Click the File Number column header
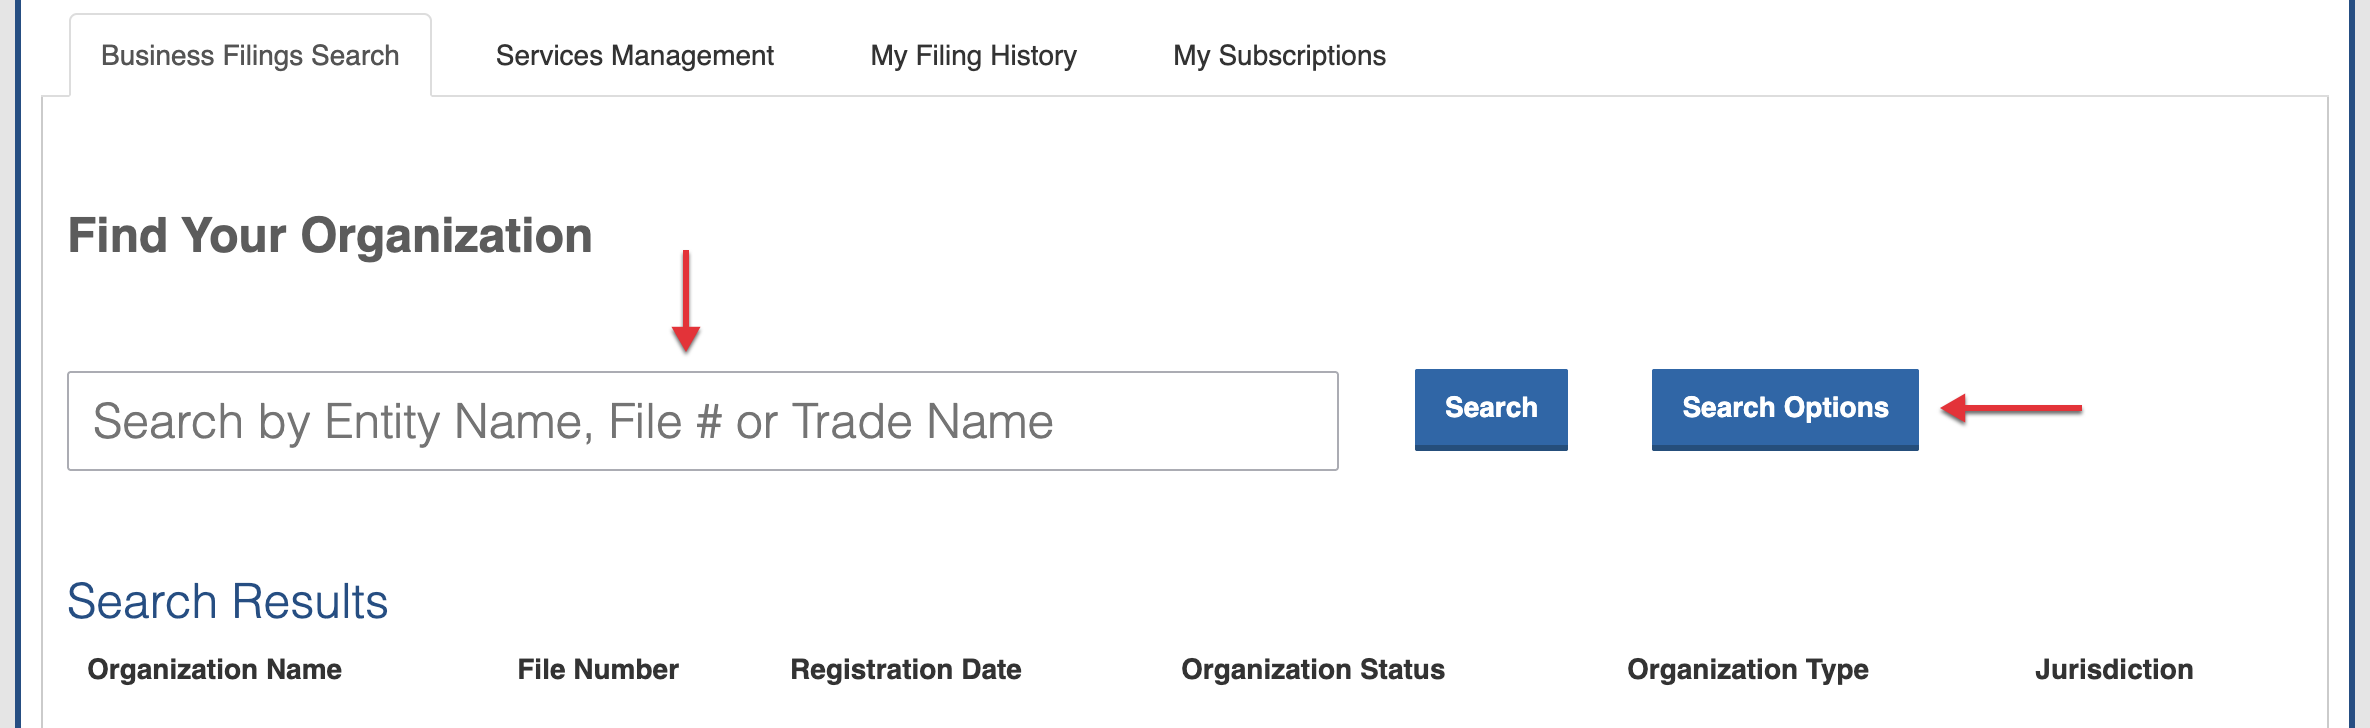 point(598,669)
